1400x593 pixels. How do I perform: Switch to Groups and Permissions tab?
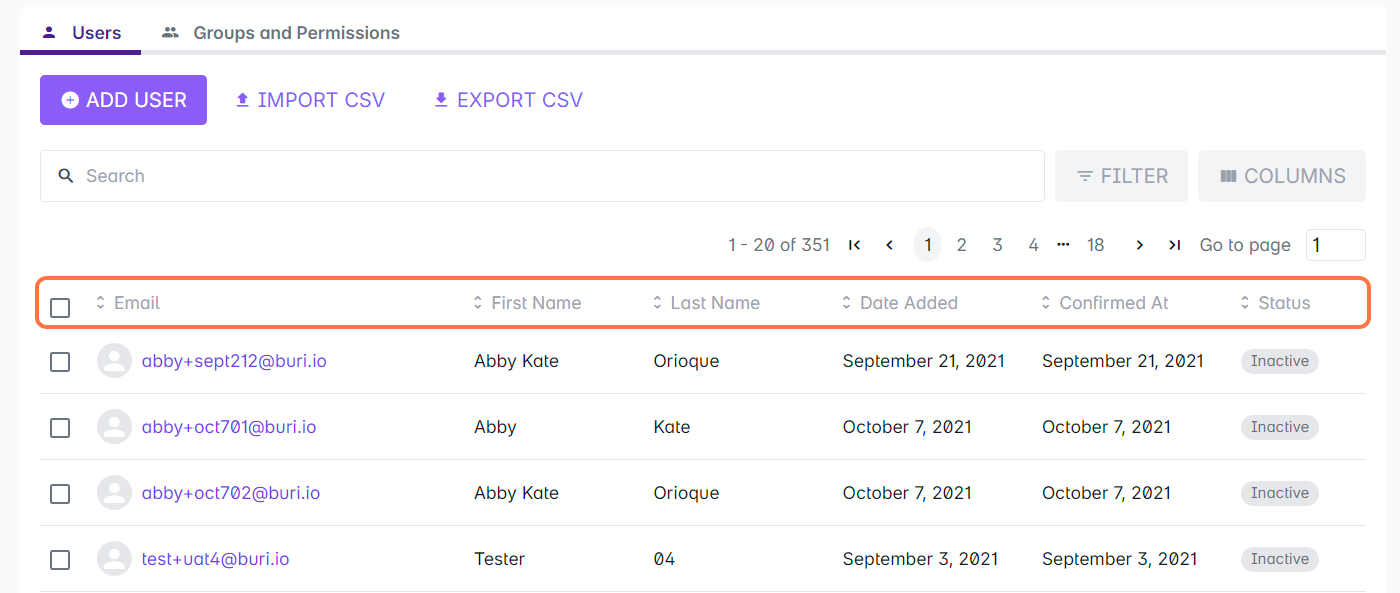pyautogui.click(x=296, y=33)
